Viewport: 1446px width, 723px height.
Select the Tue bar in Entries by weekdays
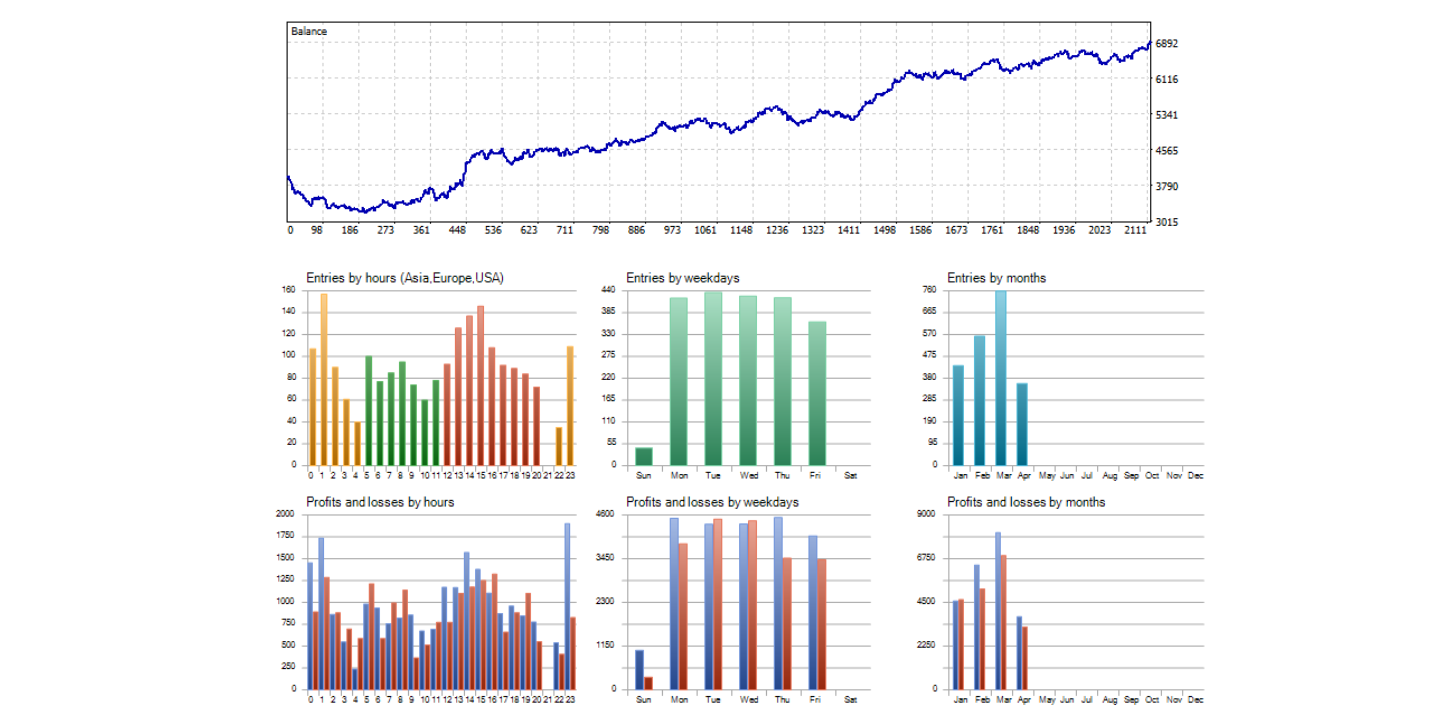(713, 378)
